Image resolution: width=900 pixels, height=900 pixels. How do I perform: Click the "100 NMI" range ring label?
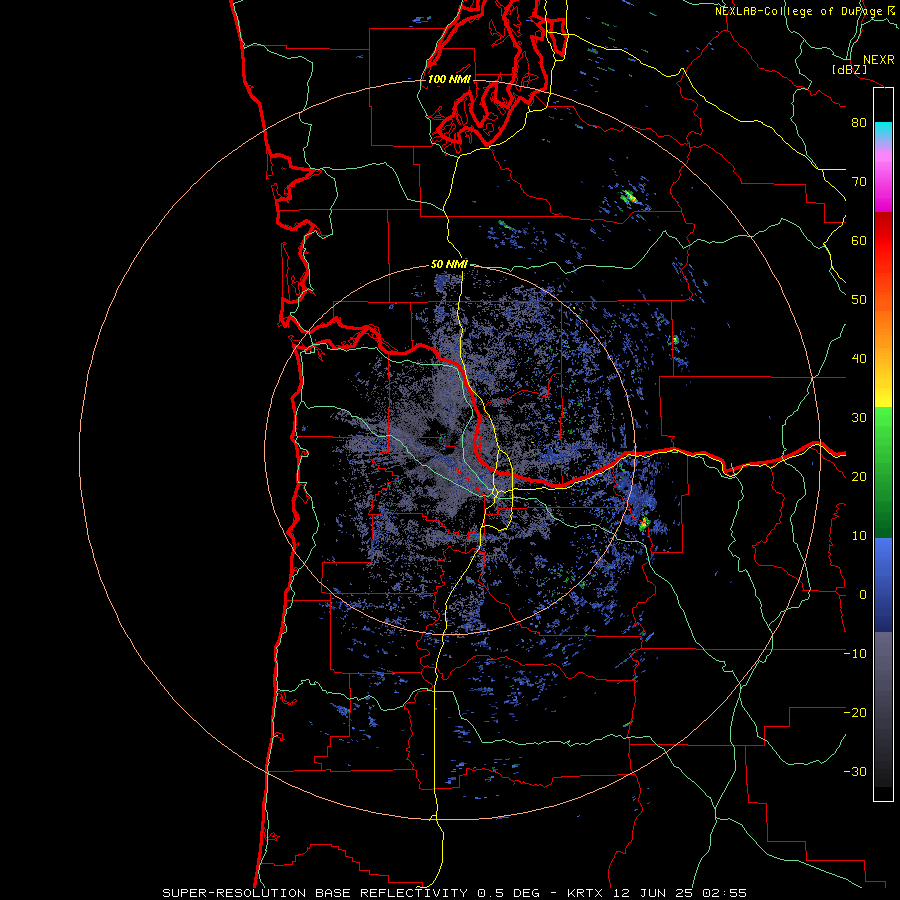tap(449, 79)
